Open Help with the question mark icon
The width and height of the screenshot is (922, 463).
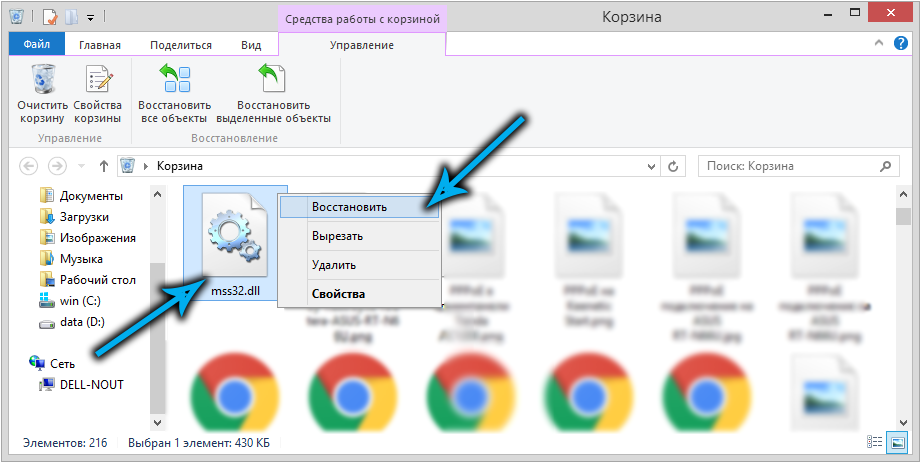point(900,43)
